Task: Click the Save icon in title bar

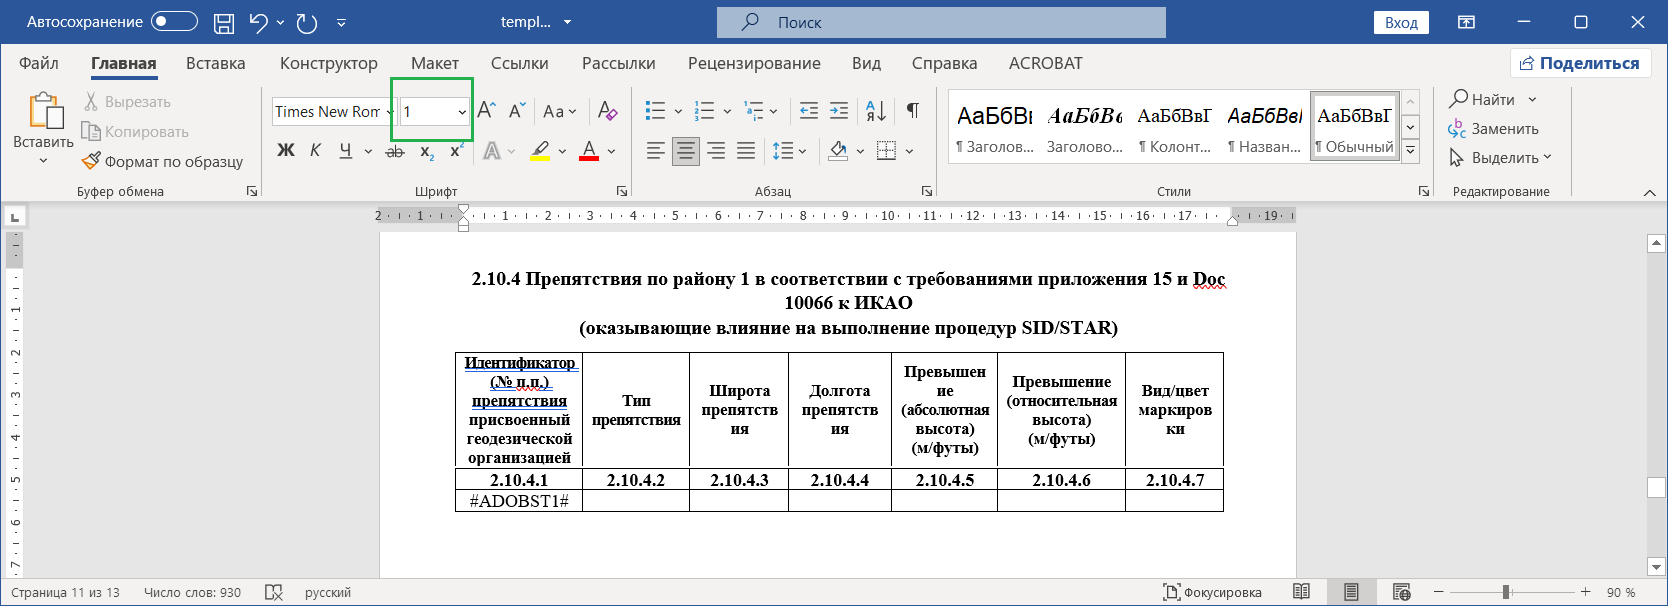Action: click(x=224, y=22)
